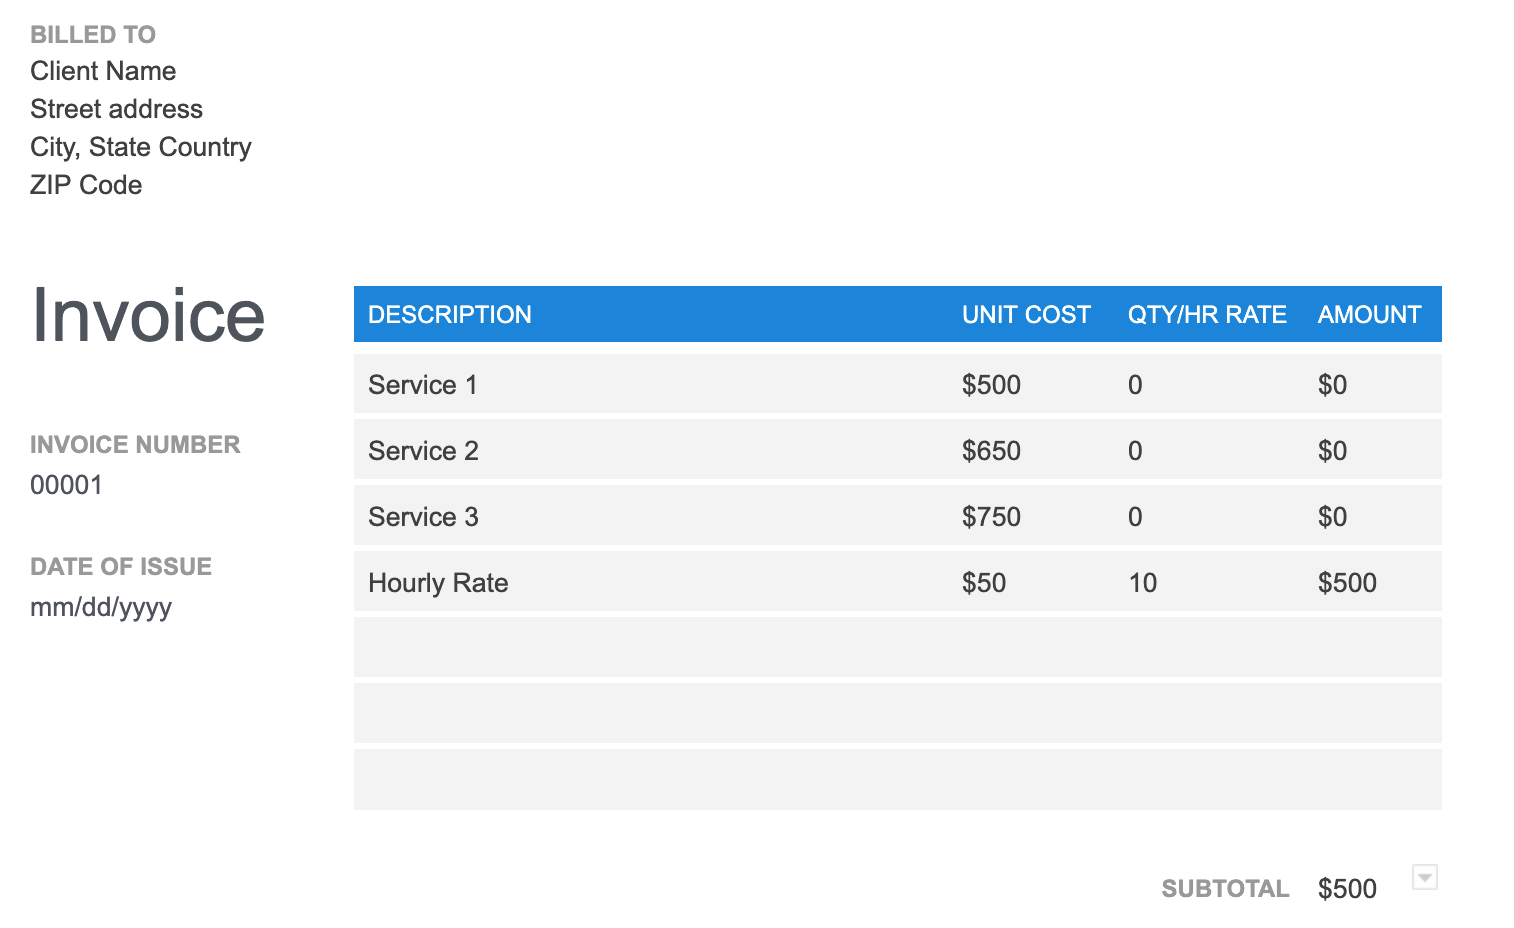Click the Street address line
This screenshot has width=1514, height=928.
tap(116, 109)
